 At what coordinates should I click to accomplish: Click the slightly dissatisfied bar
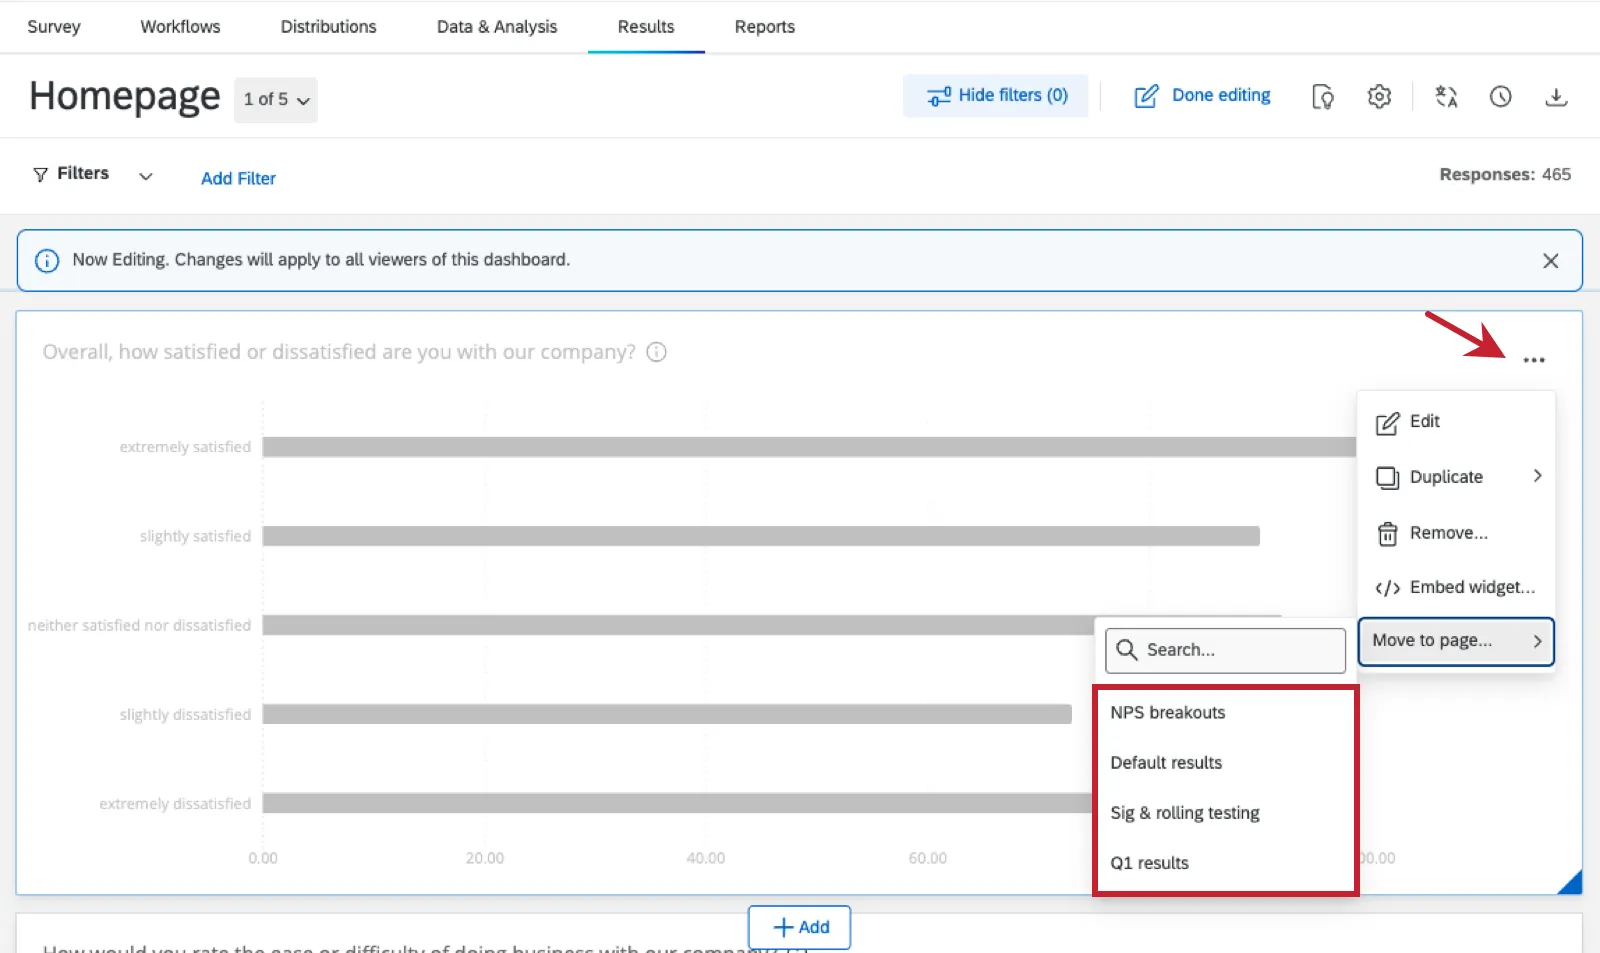(x=667, y=714)
